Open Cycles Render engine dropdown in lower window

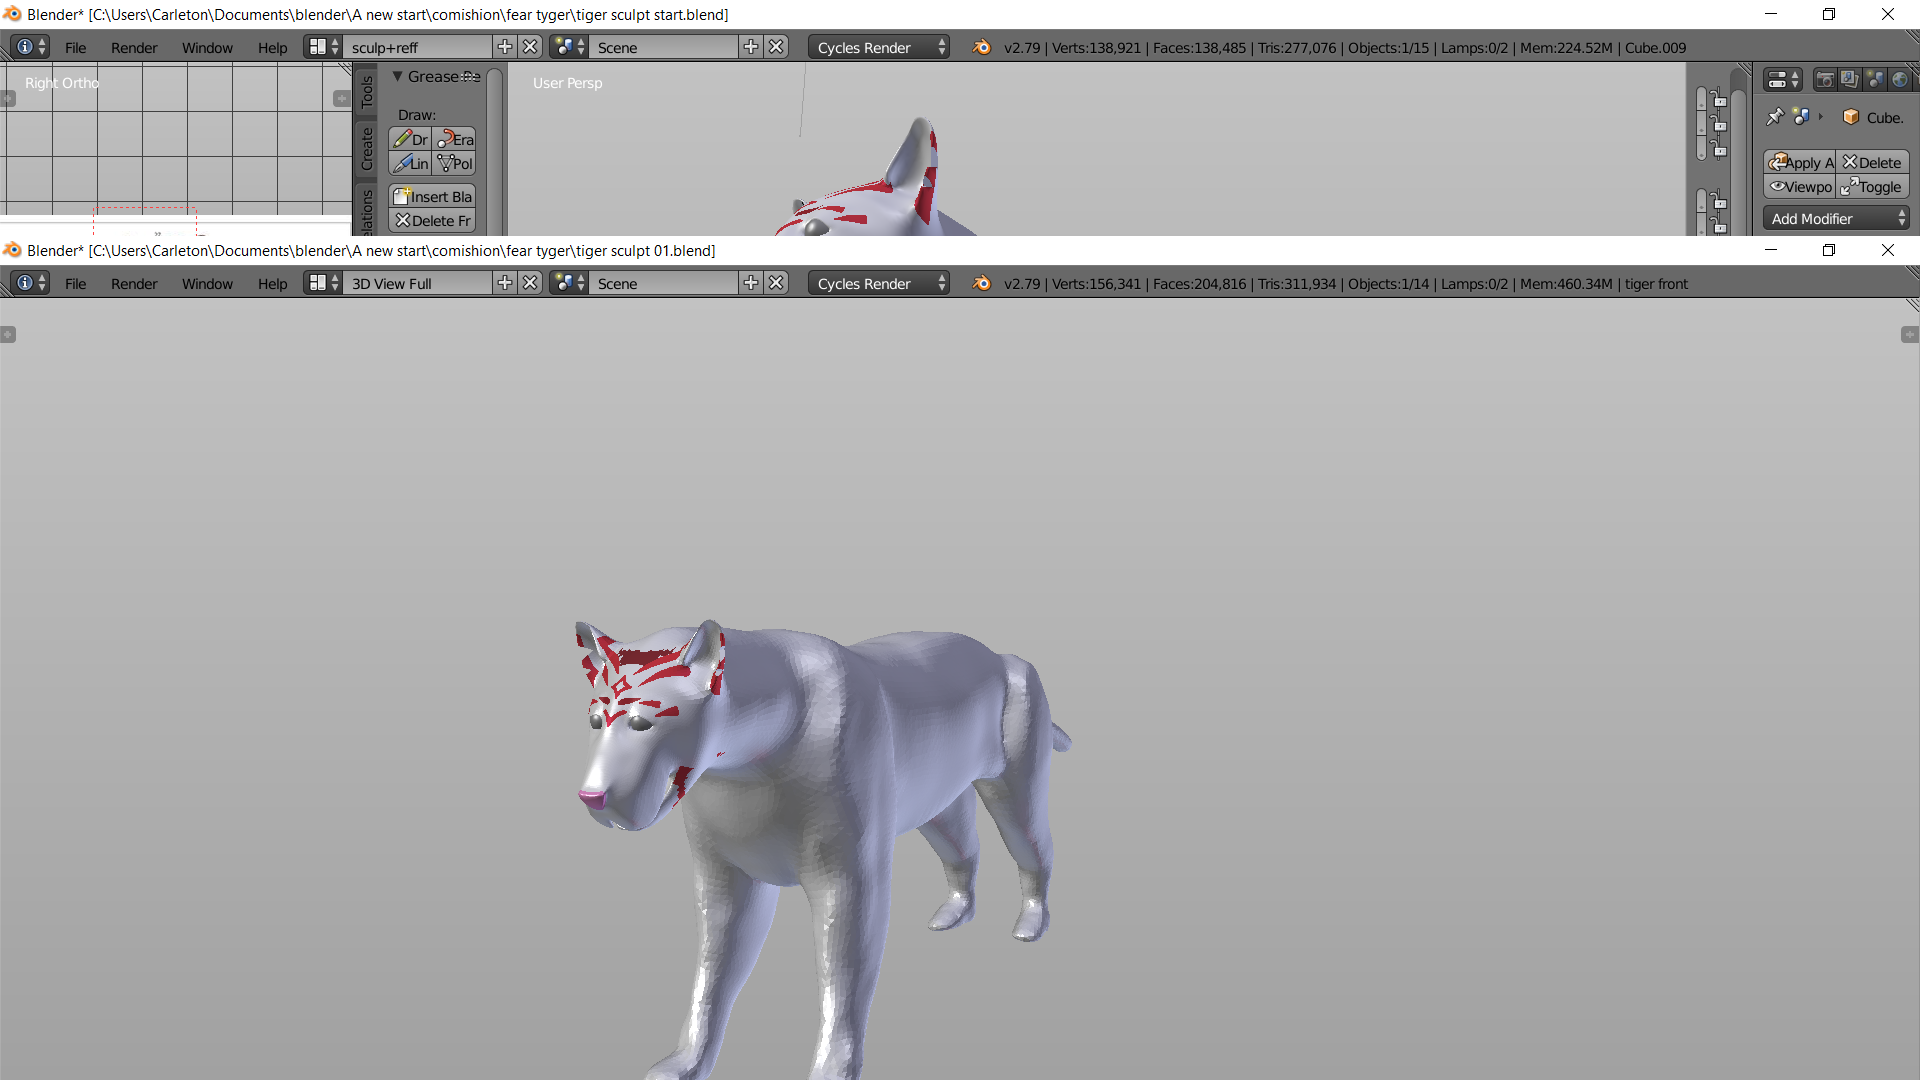(879, 284)
